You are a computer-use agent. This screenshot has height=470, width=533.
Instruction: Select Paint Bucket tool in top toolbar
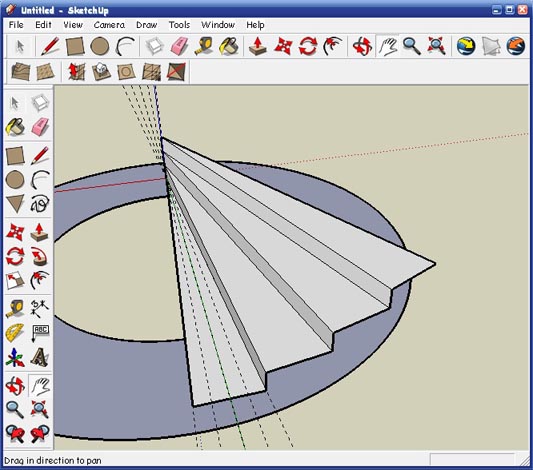[229, 46]
